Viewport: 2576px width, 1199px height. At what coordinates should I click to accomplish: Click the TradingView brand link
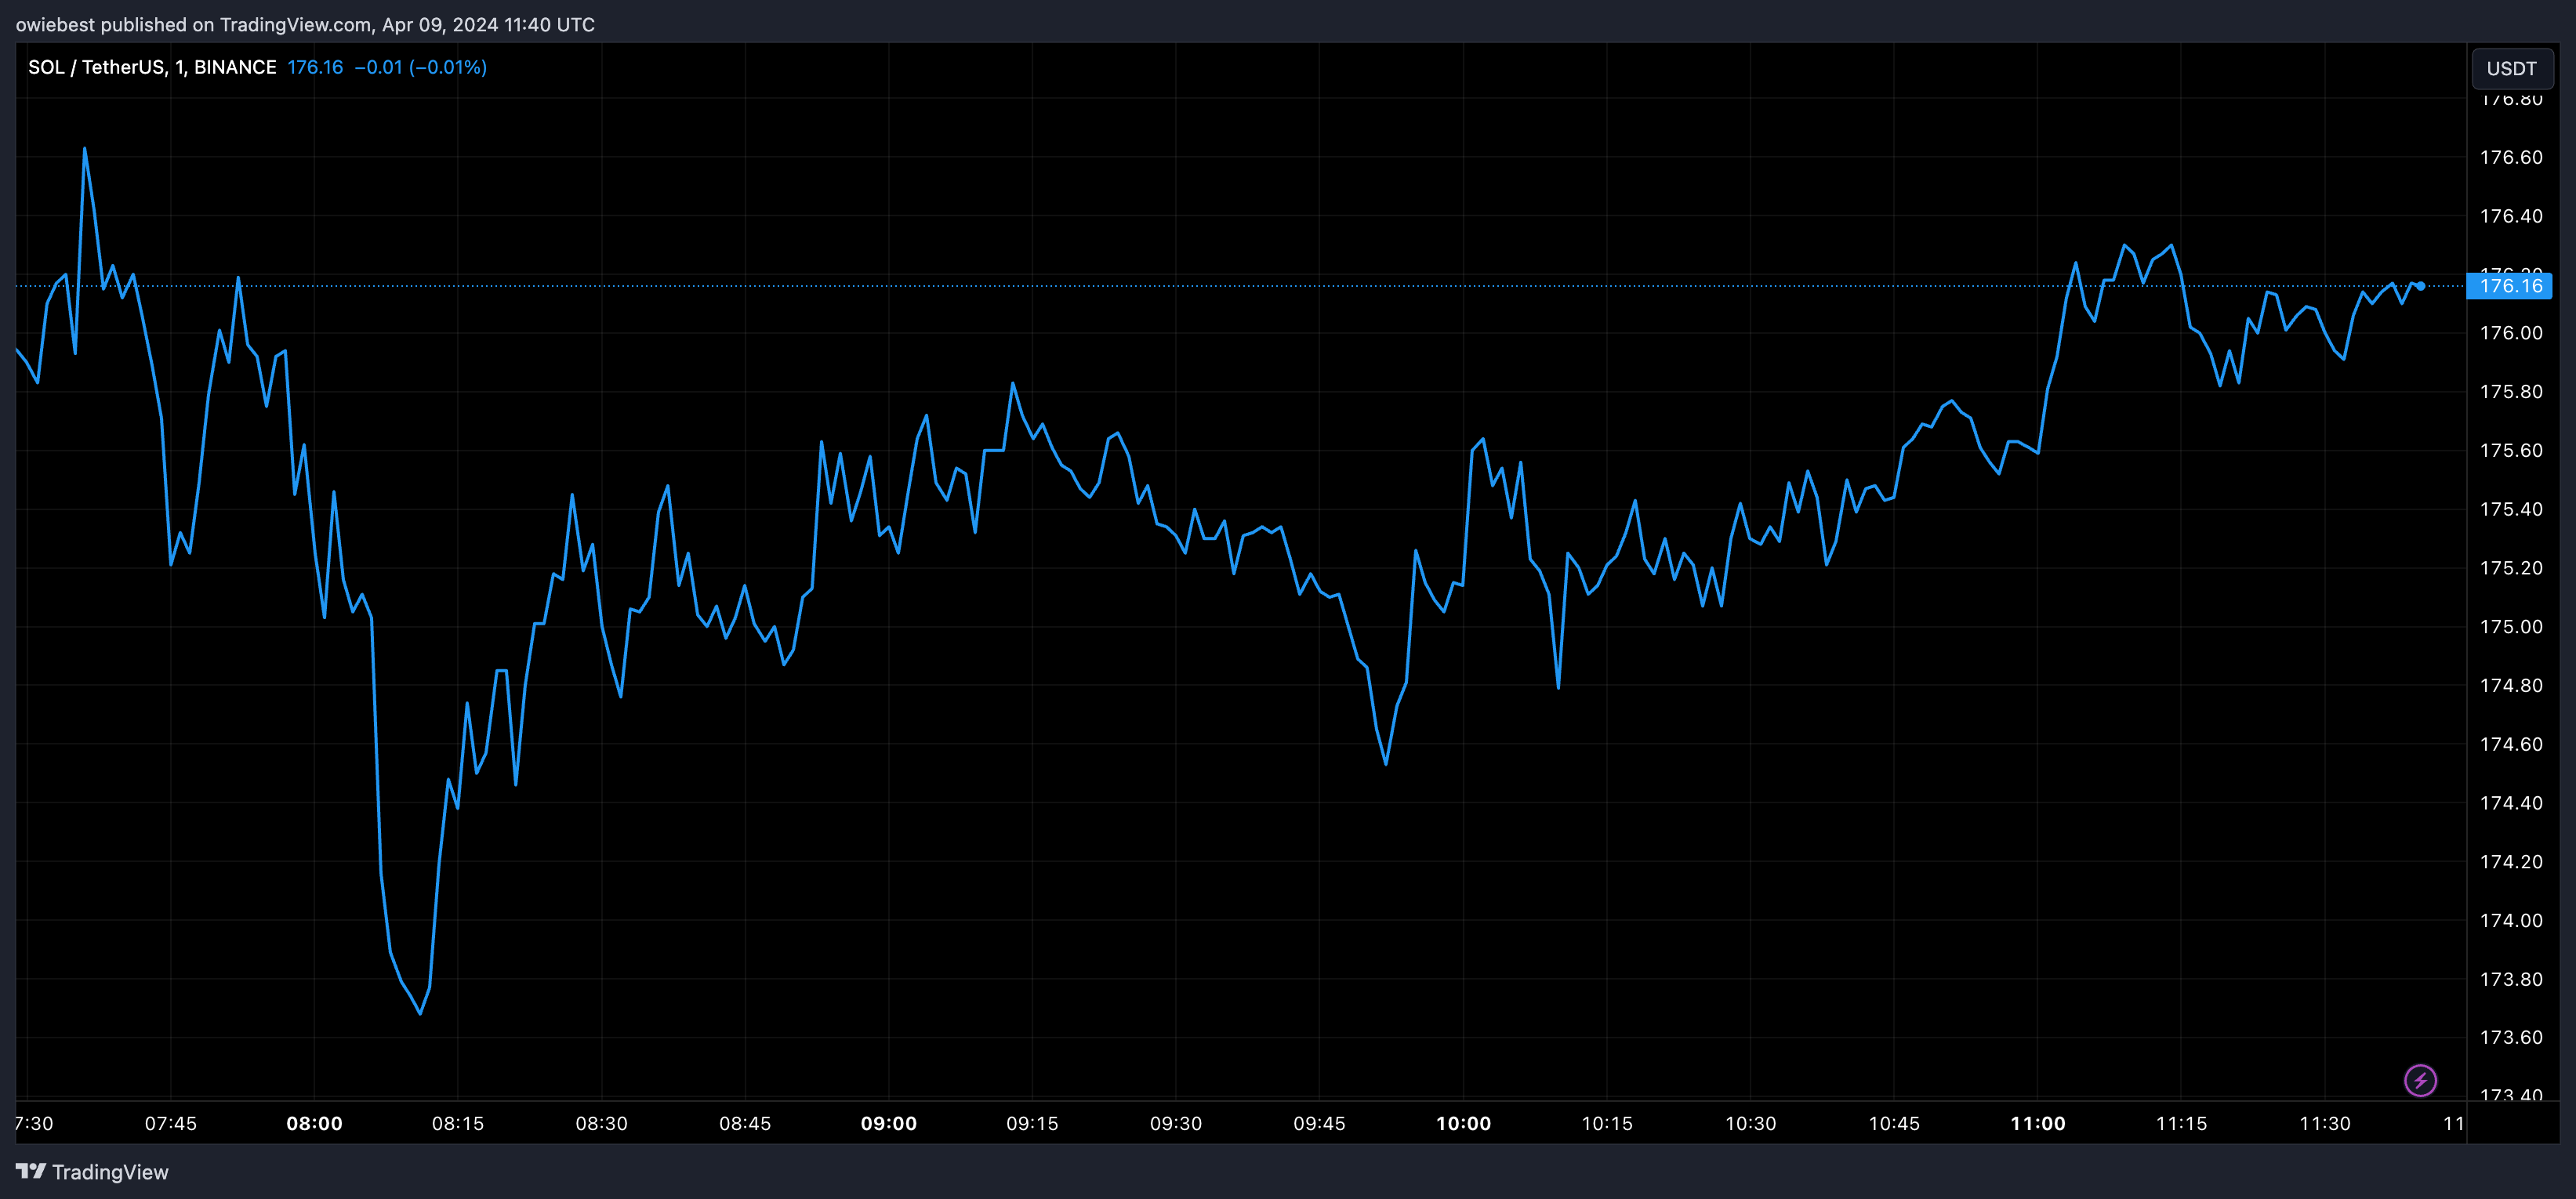tap(92, 1172)
